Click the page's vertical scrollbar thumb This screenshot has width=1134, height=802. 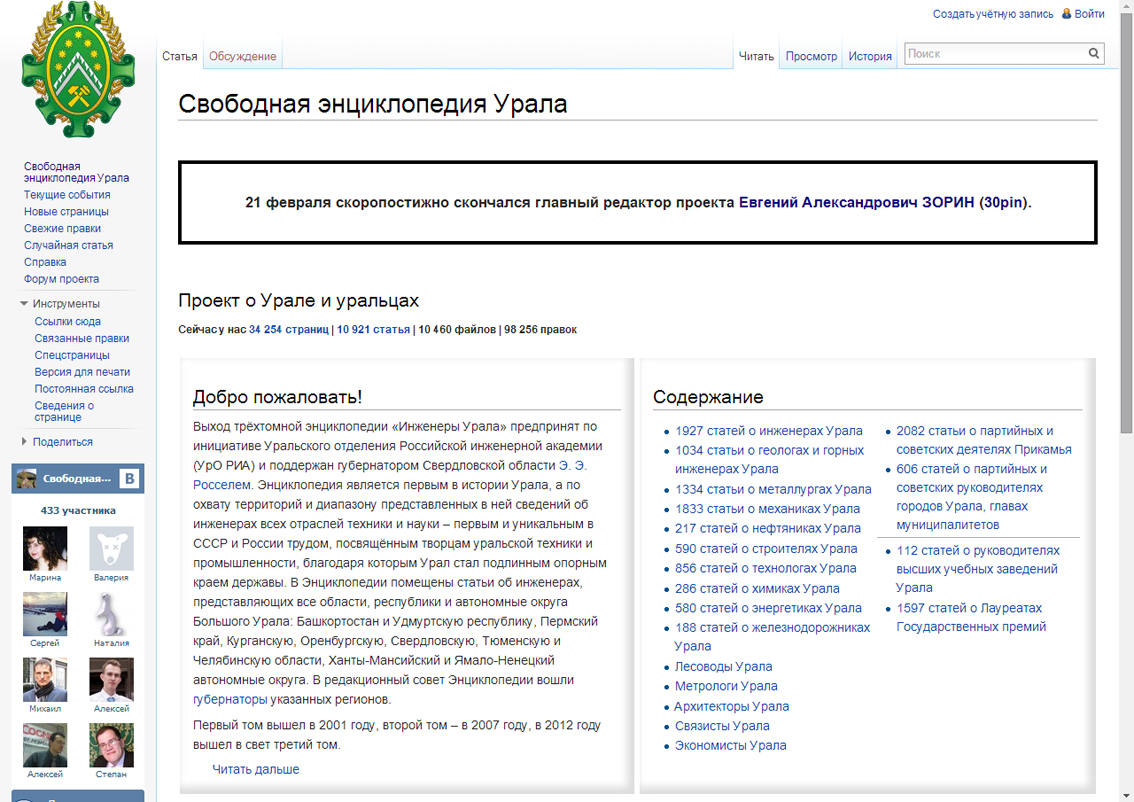click(1126, 224)
